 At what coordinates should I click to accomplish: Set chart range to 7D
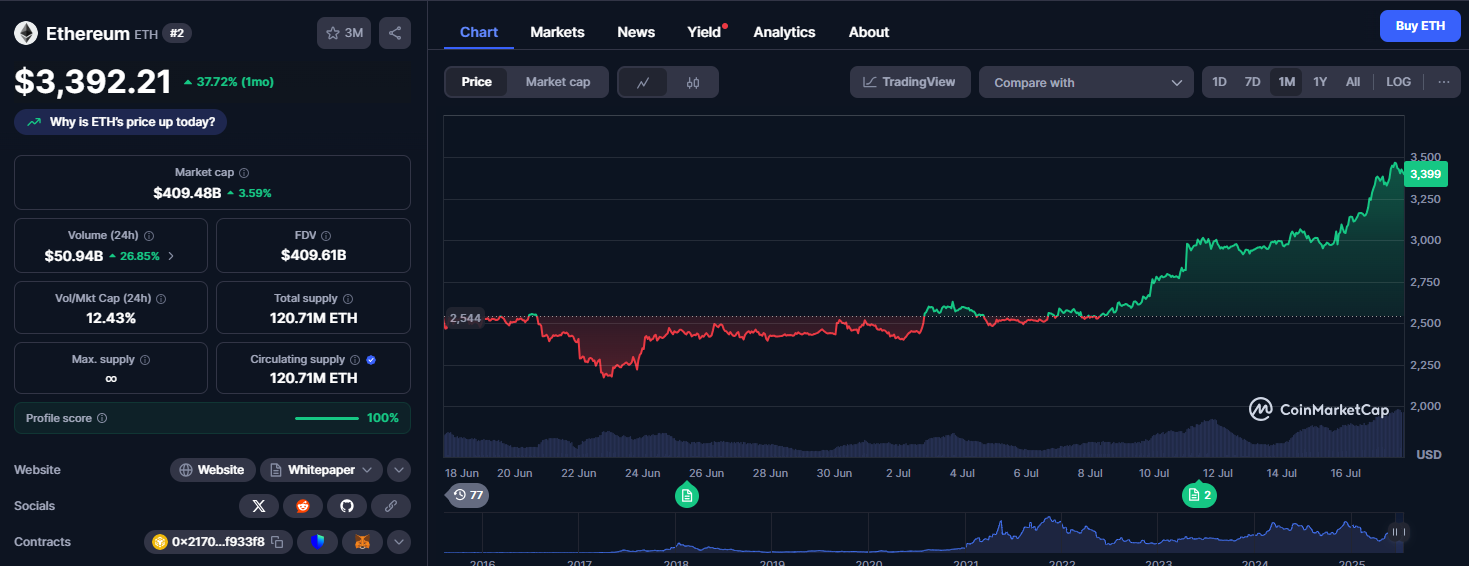click(x=1252, y=82)
